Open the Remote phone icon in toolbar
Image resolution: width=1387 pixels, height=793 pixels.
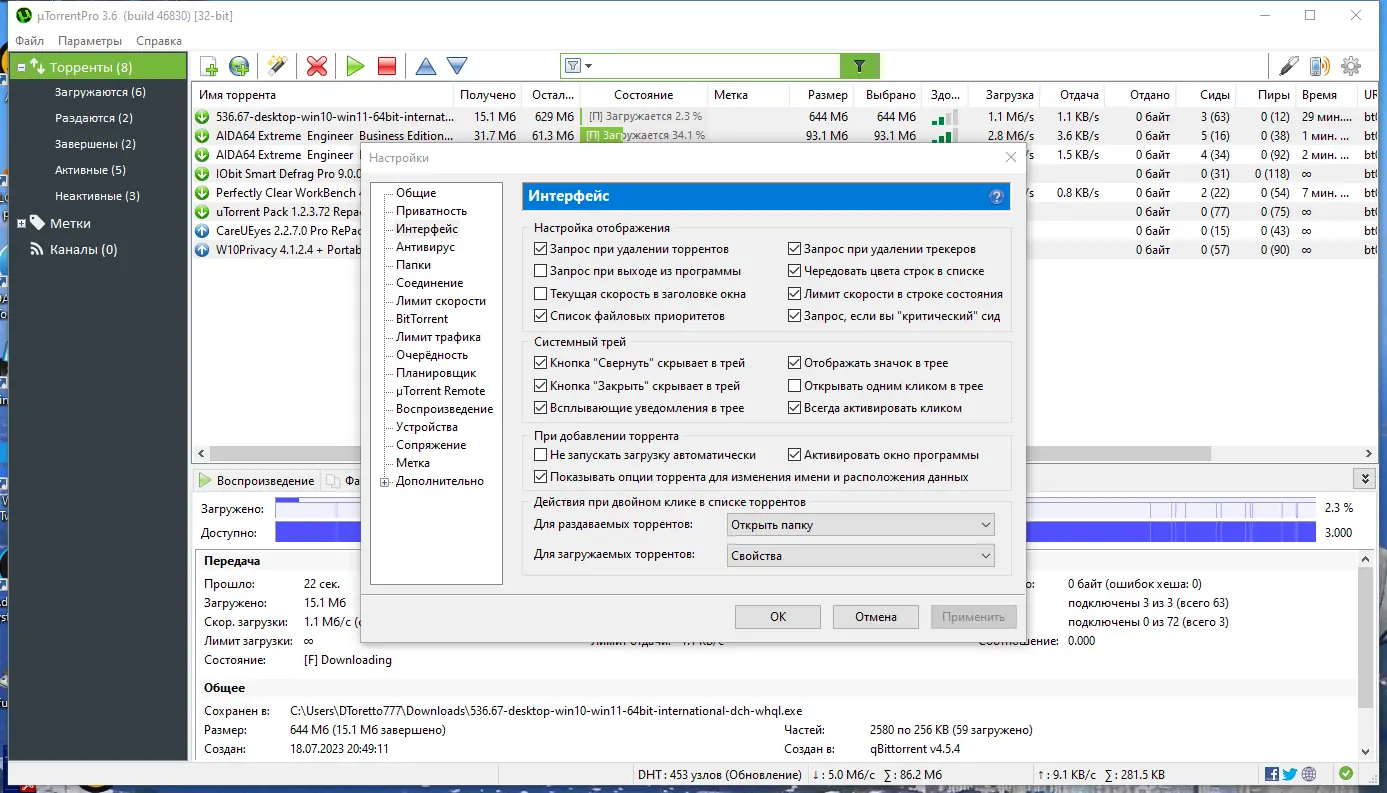point(1320,66)
